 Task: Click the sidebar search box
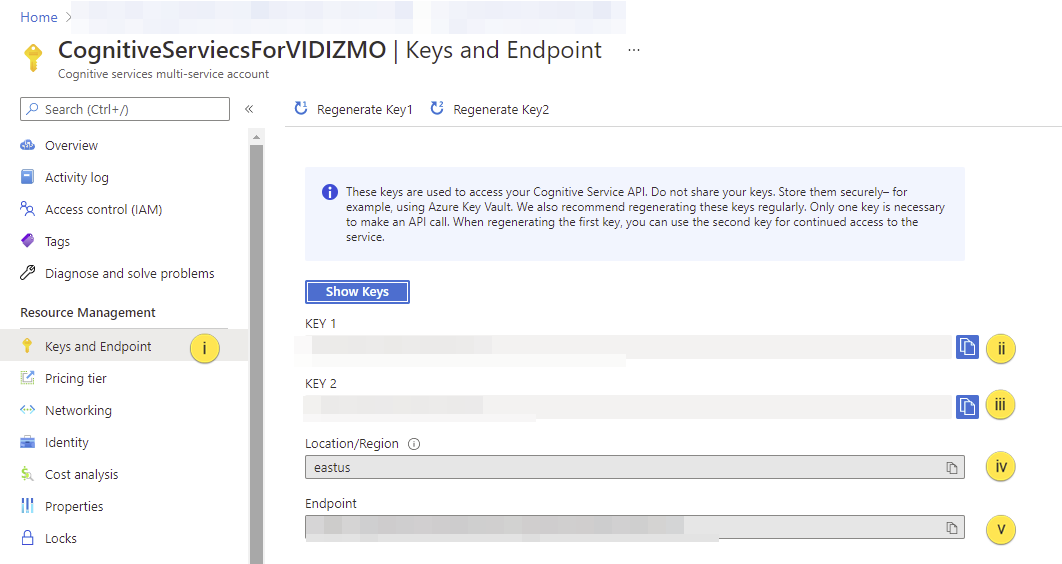click(125, 109)
